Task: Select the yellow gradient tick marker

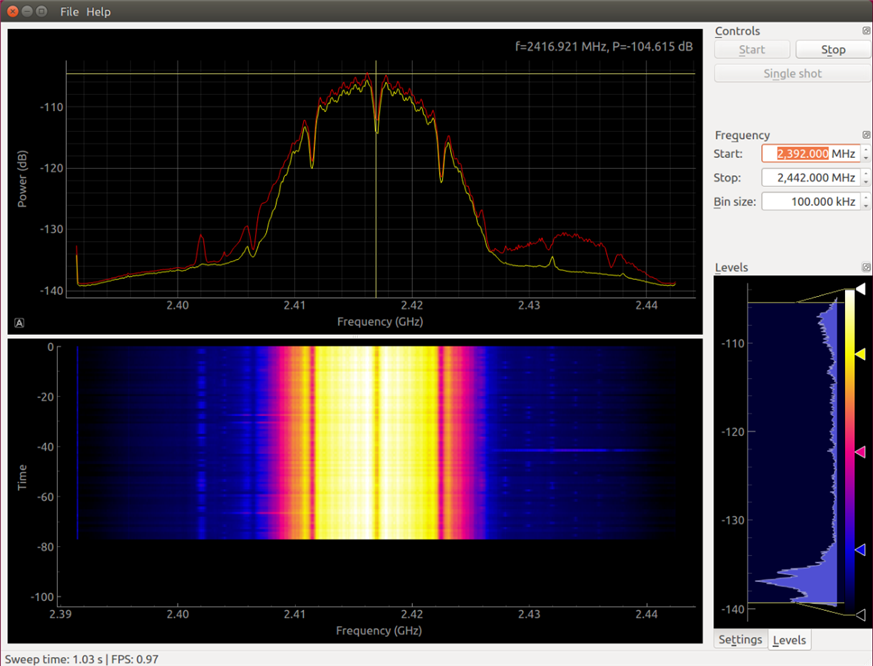Action: tap(859, 354)
